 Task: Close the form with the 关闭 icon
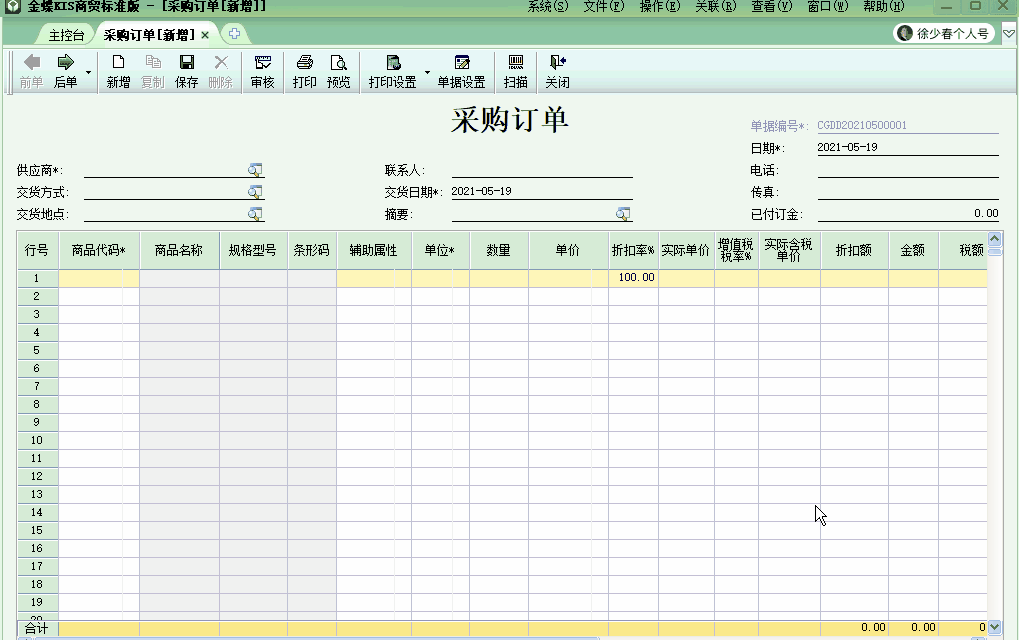[557, 71]
